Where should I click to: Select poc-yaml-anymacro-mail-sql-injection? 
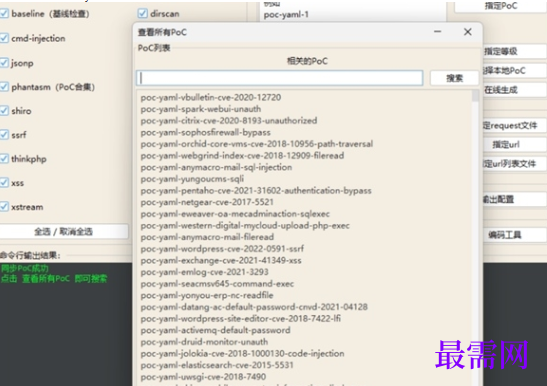216,167
